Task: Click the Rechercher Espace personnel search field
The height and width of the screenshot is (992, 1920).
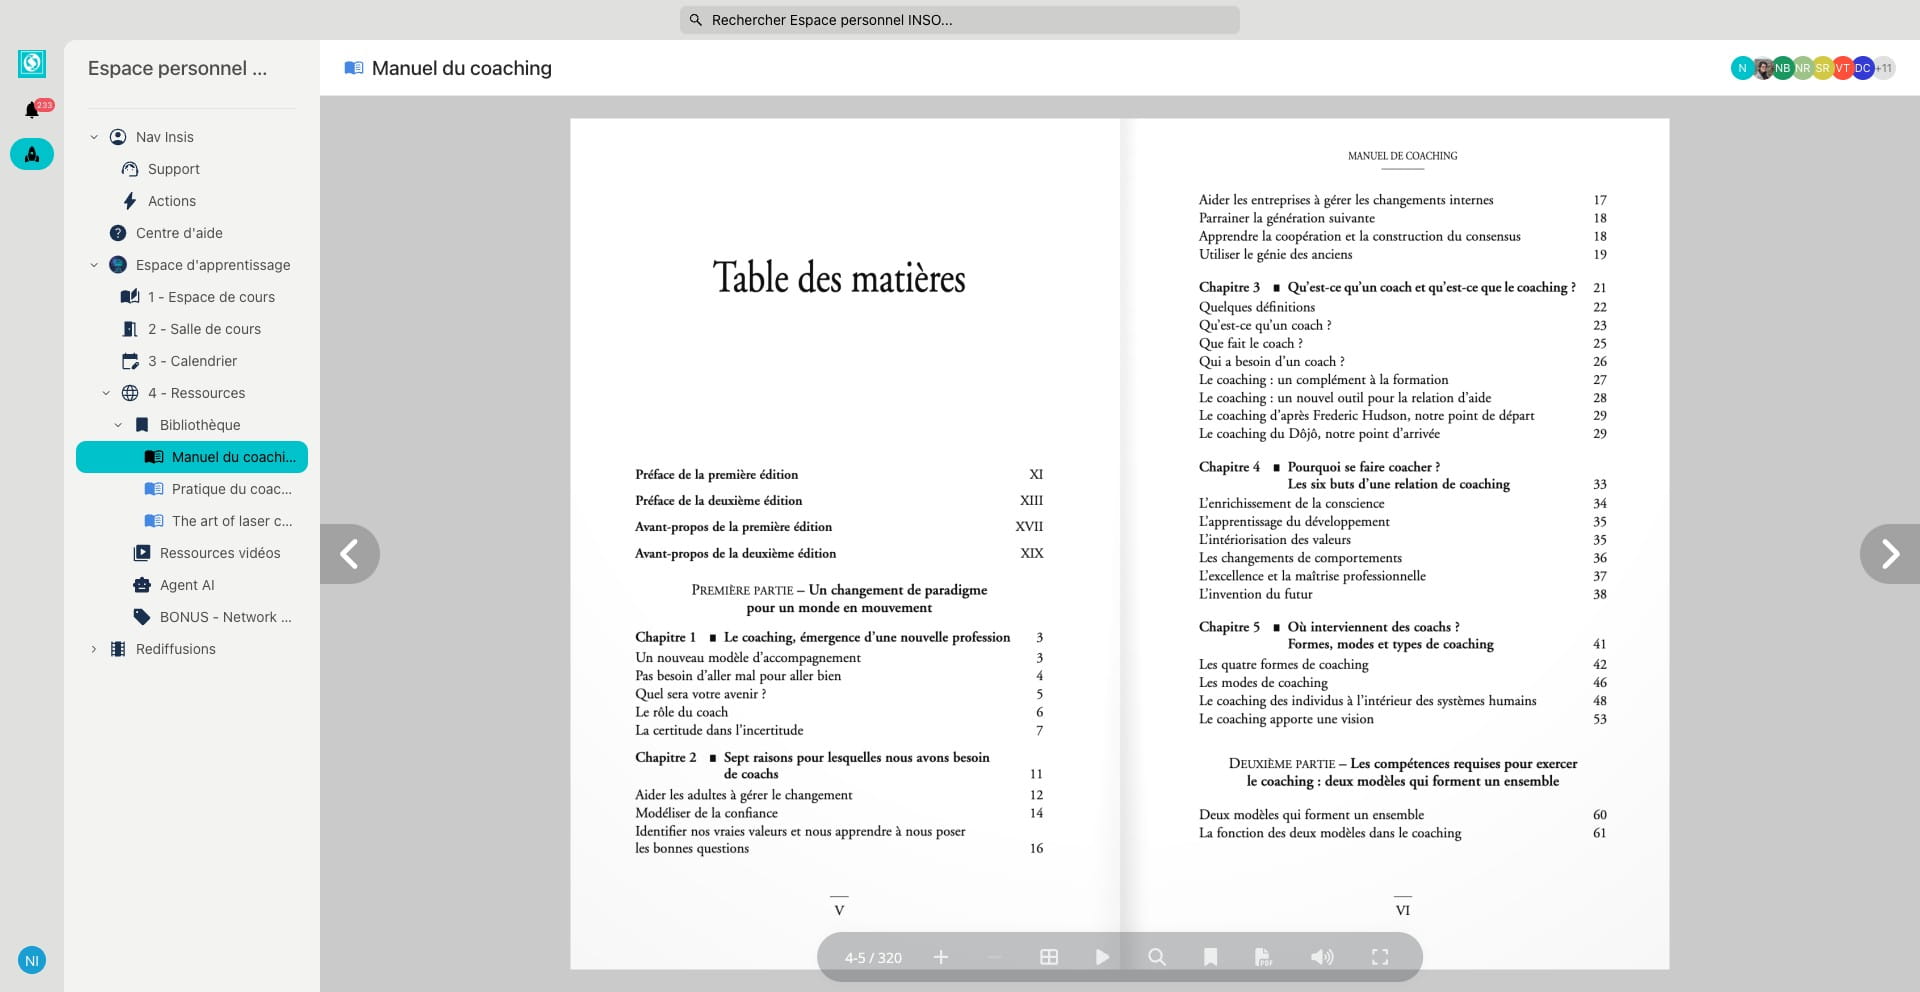Action: tap(960, 20)
